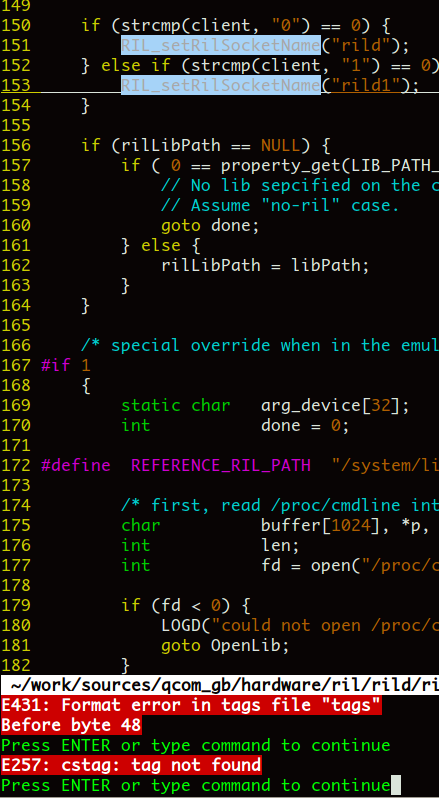Click the file path status line
Screen dimensions: 439x798
[x=220, y=685]
